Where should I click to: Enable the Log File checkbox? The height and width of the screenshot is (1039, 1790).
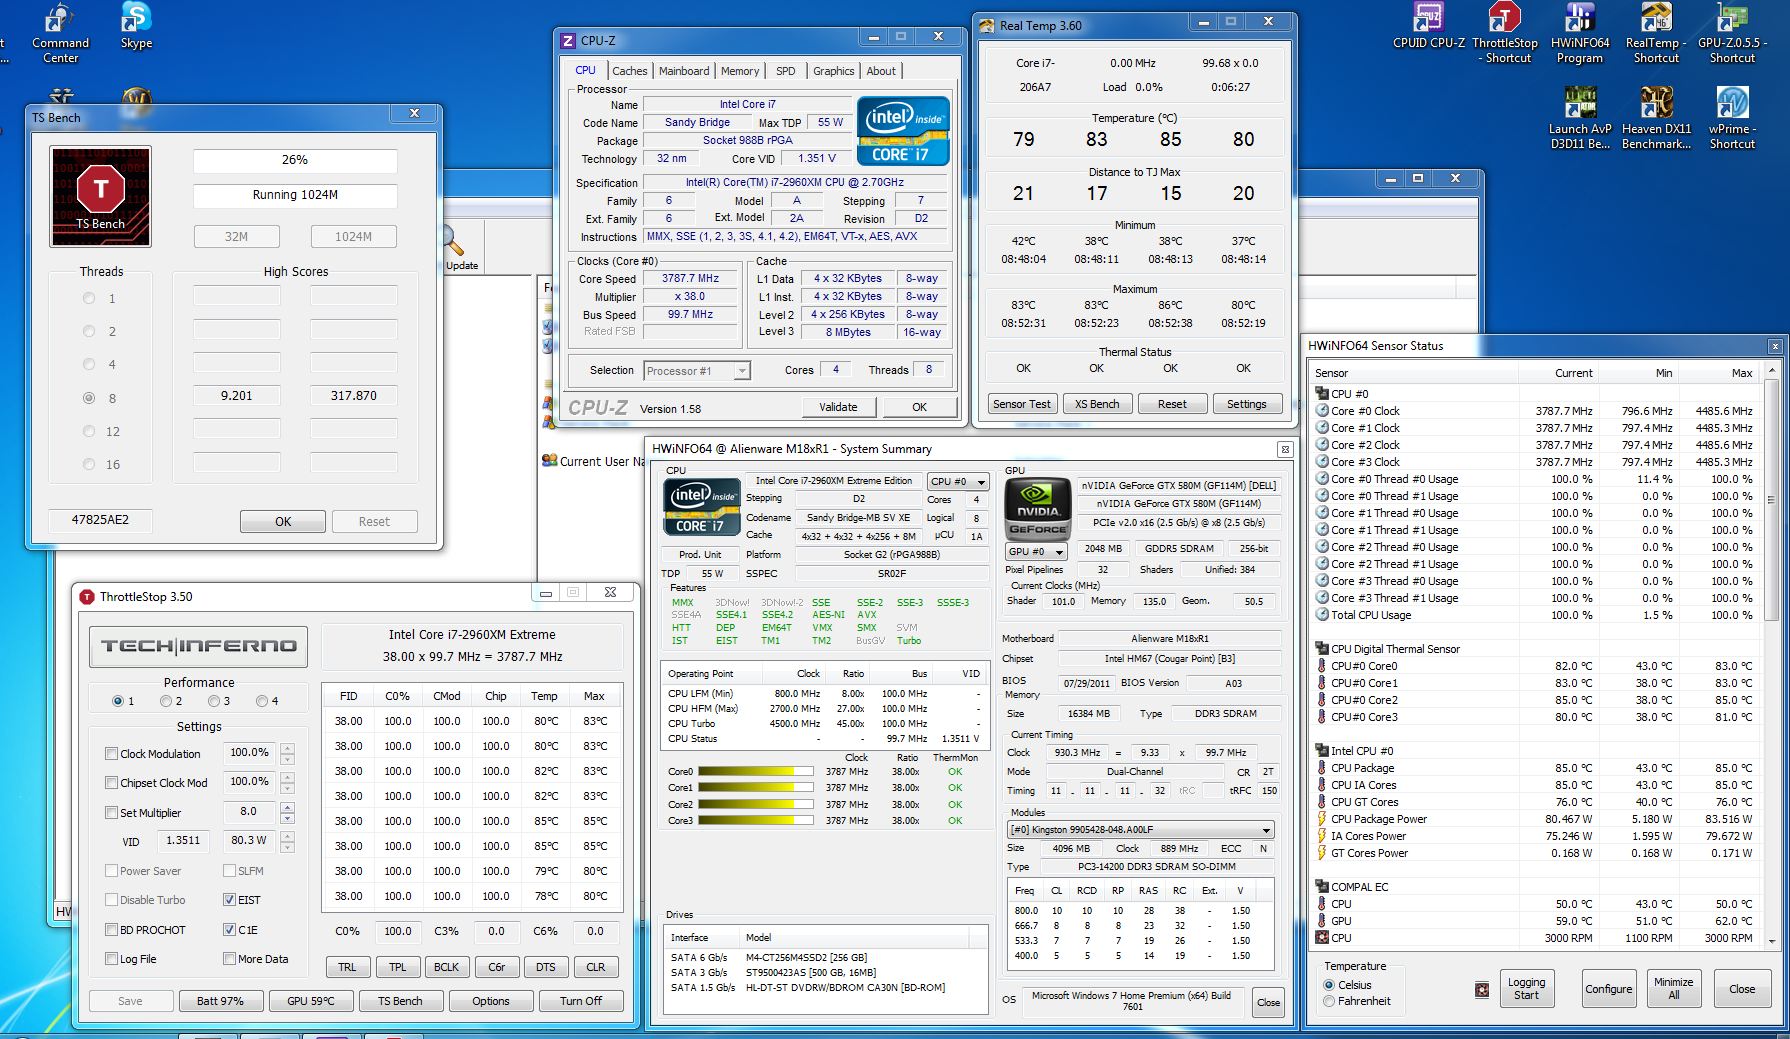coord(111,959)
